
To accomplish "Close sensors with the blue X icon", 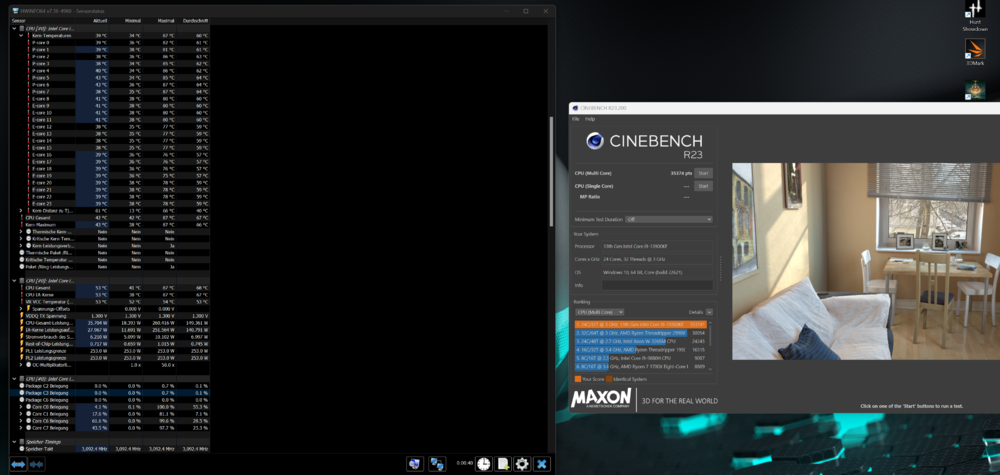I will click(x=541, y=464).
